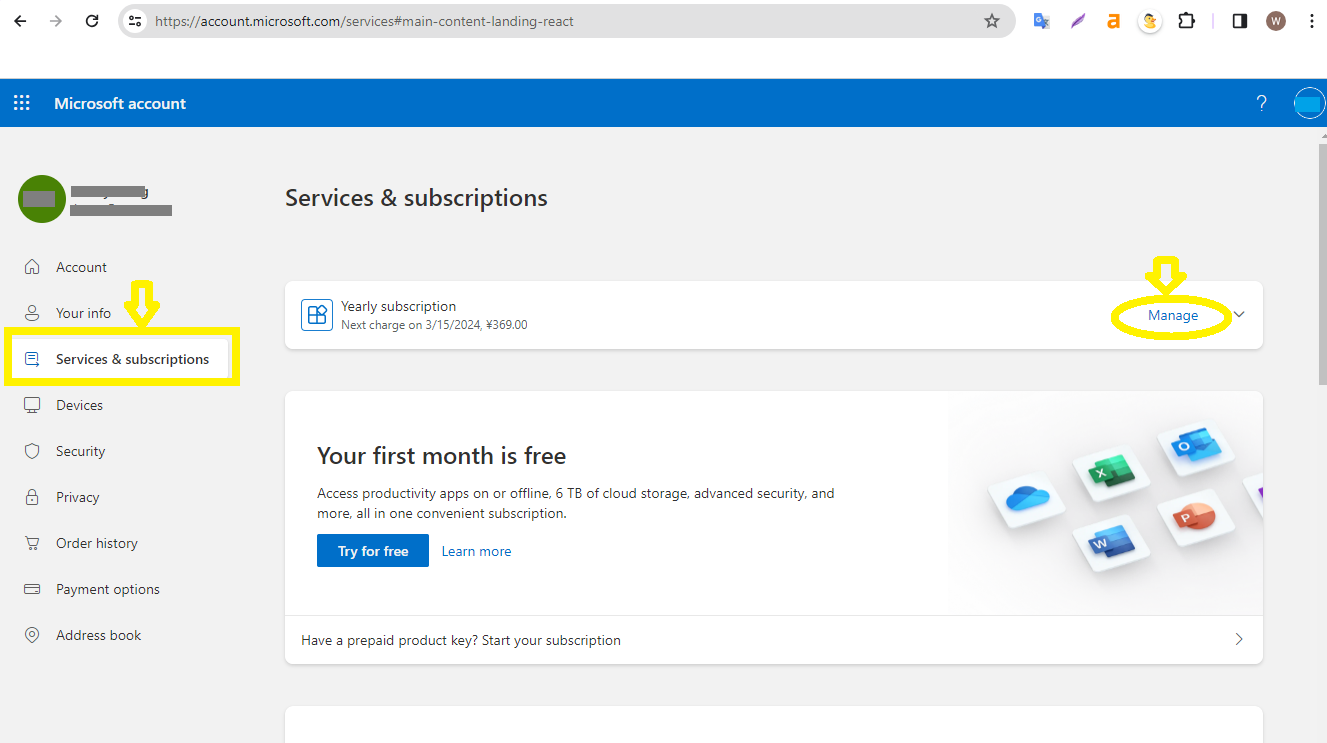Click 'Your first month is free' heading
The image size is (1327, 743).
click(x=441, y=456)
